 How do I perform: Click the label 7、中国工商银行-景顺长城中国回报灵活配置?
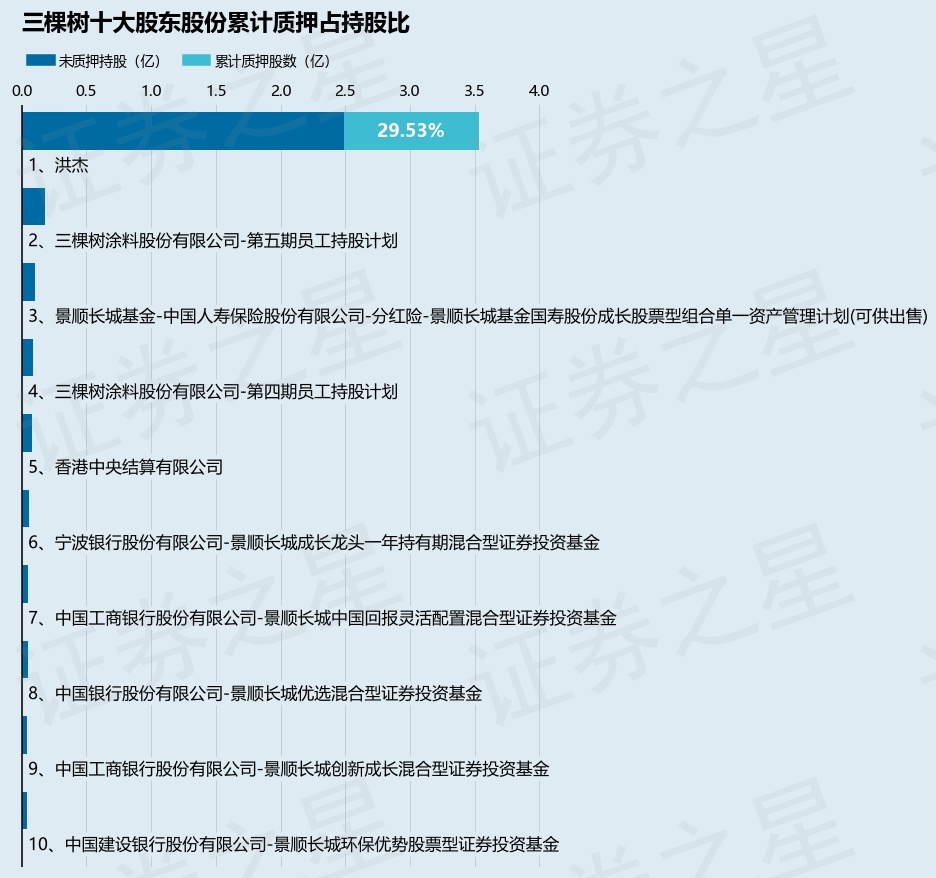click(x=322, y=618)
